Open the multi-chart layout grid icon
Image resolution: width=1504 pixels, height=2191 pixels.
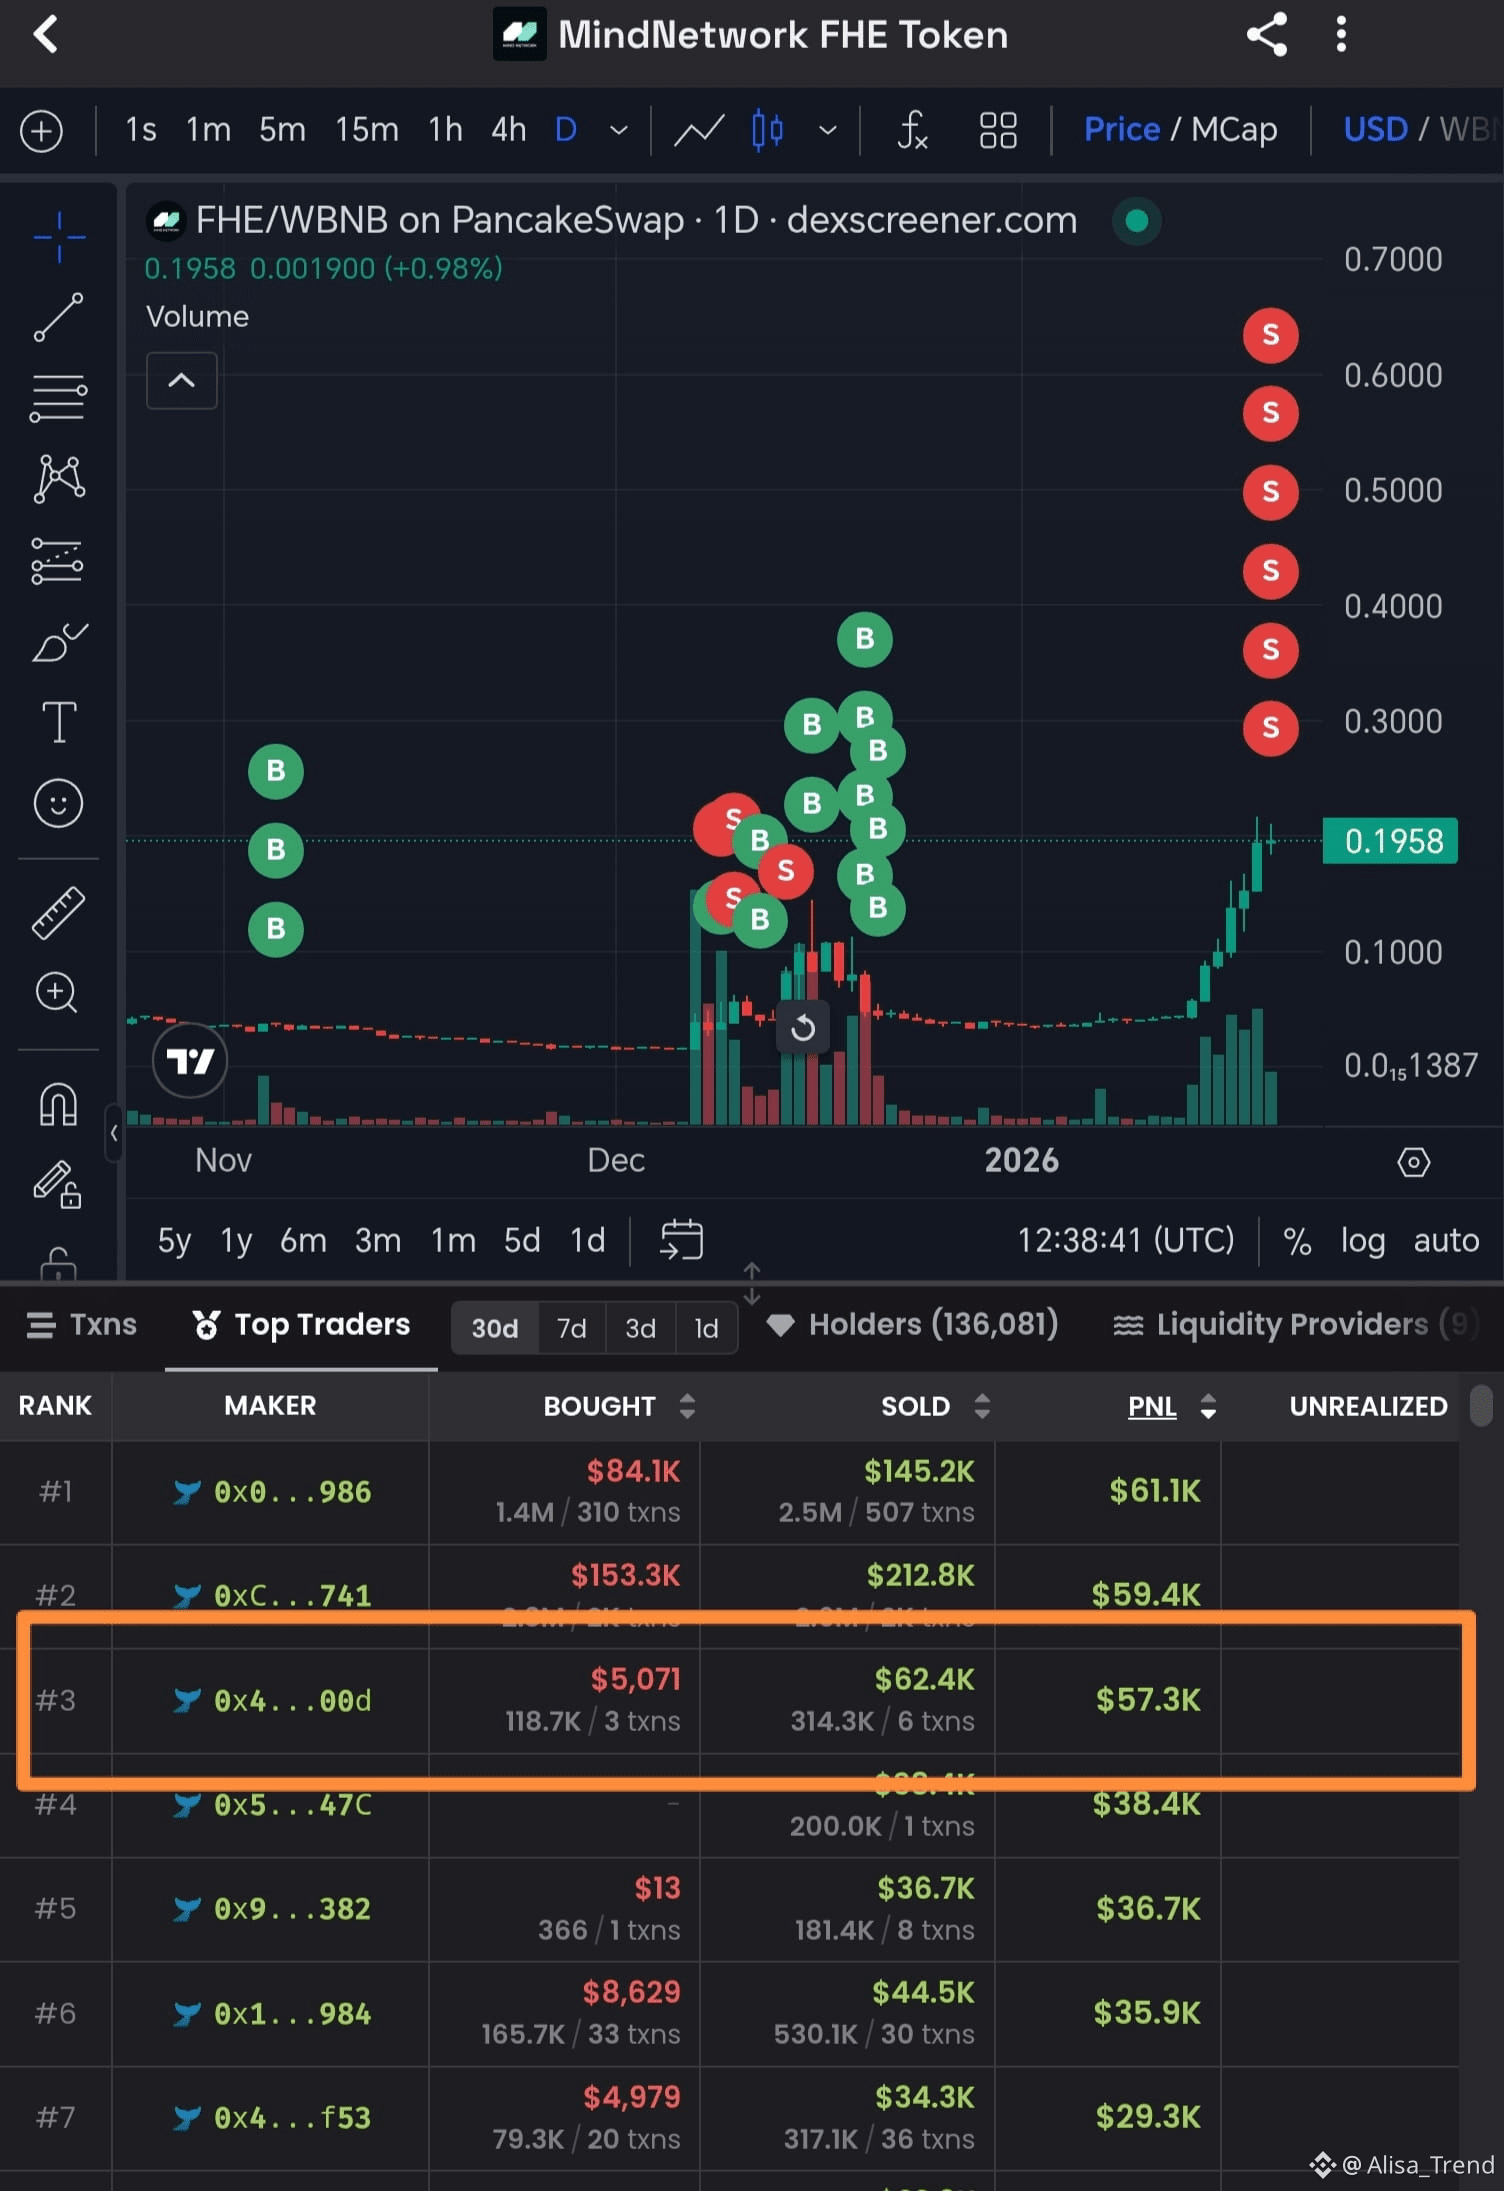point(998,130)
